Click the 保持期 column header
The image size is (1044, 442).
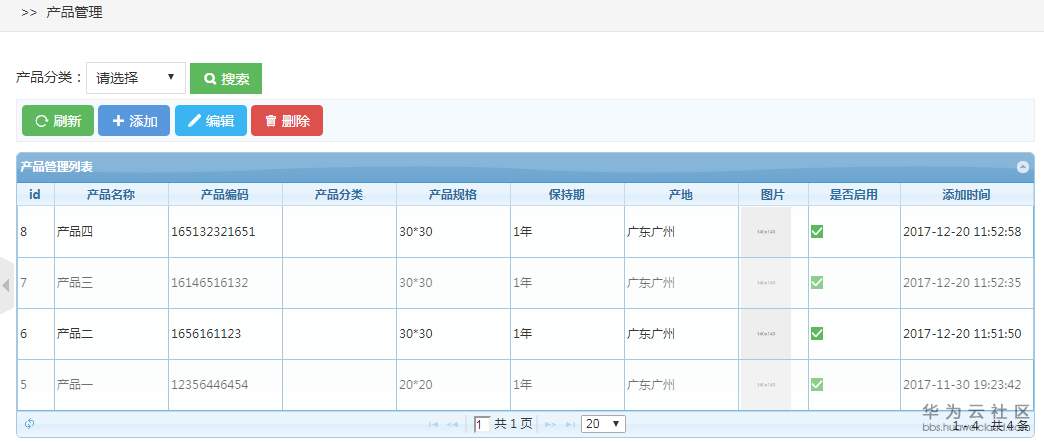[567, 194]
